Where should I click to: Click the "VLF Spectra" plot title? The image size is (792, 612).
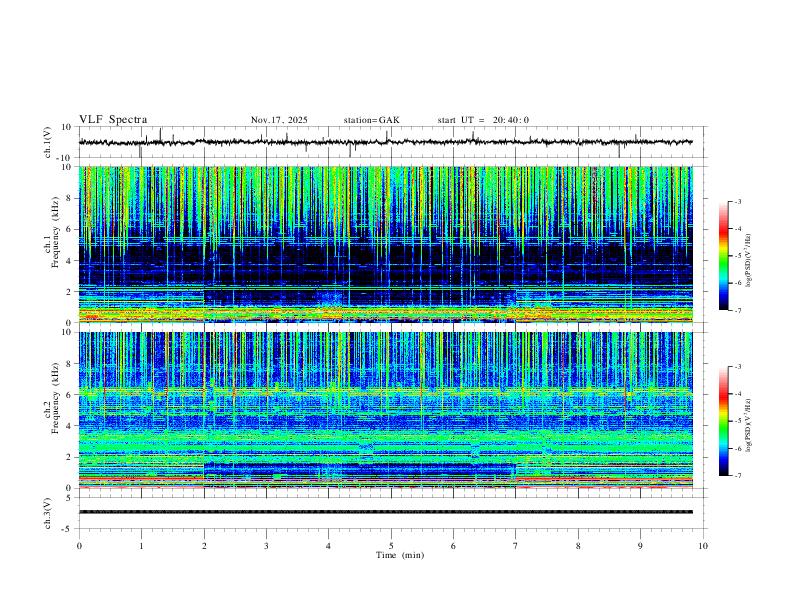[113, 120]
